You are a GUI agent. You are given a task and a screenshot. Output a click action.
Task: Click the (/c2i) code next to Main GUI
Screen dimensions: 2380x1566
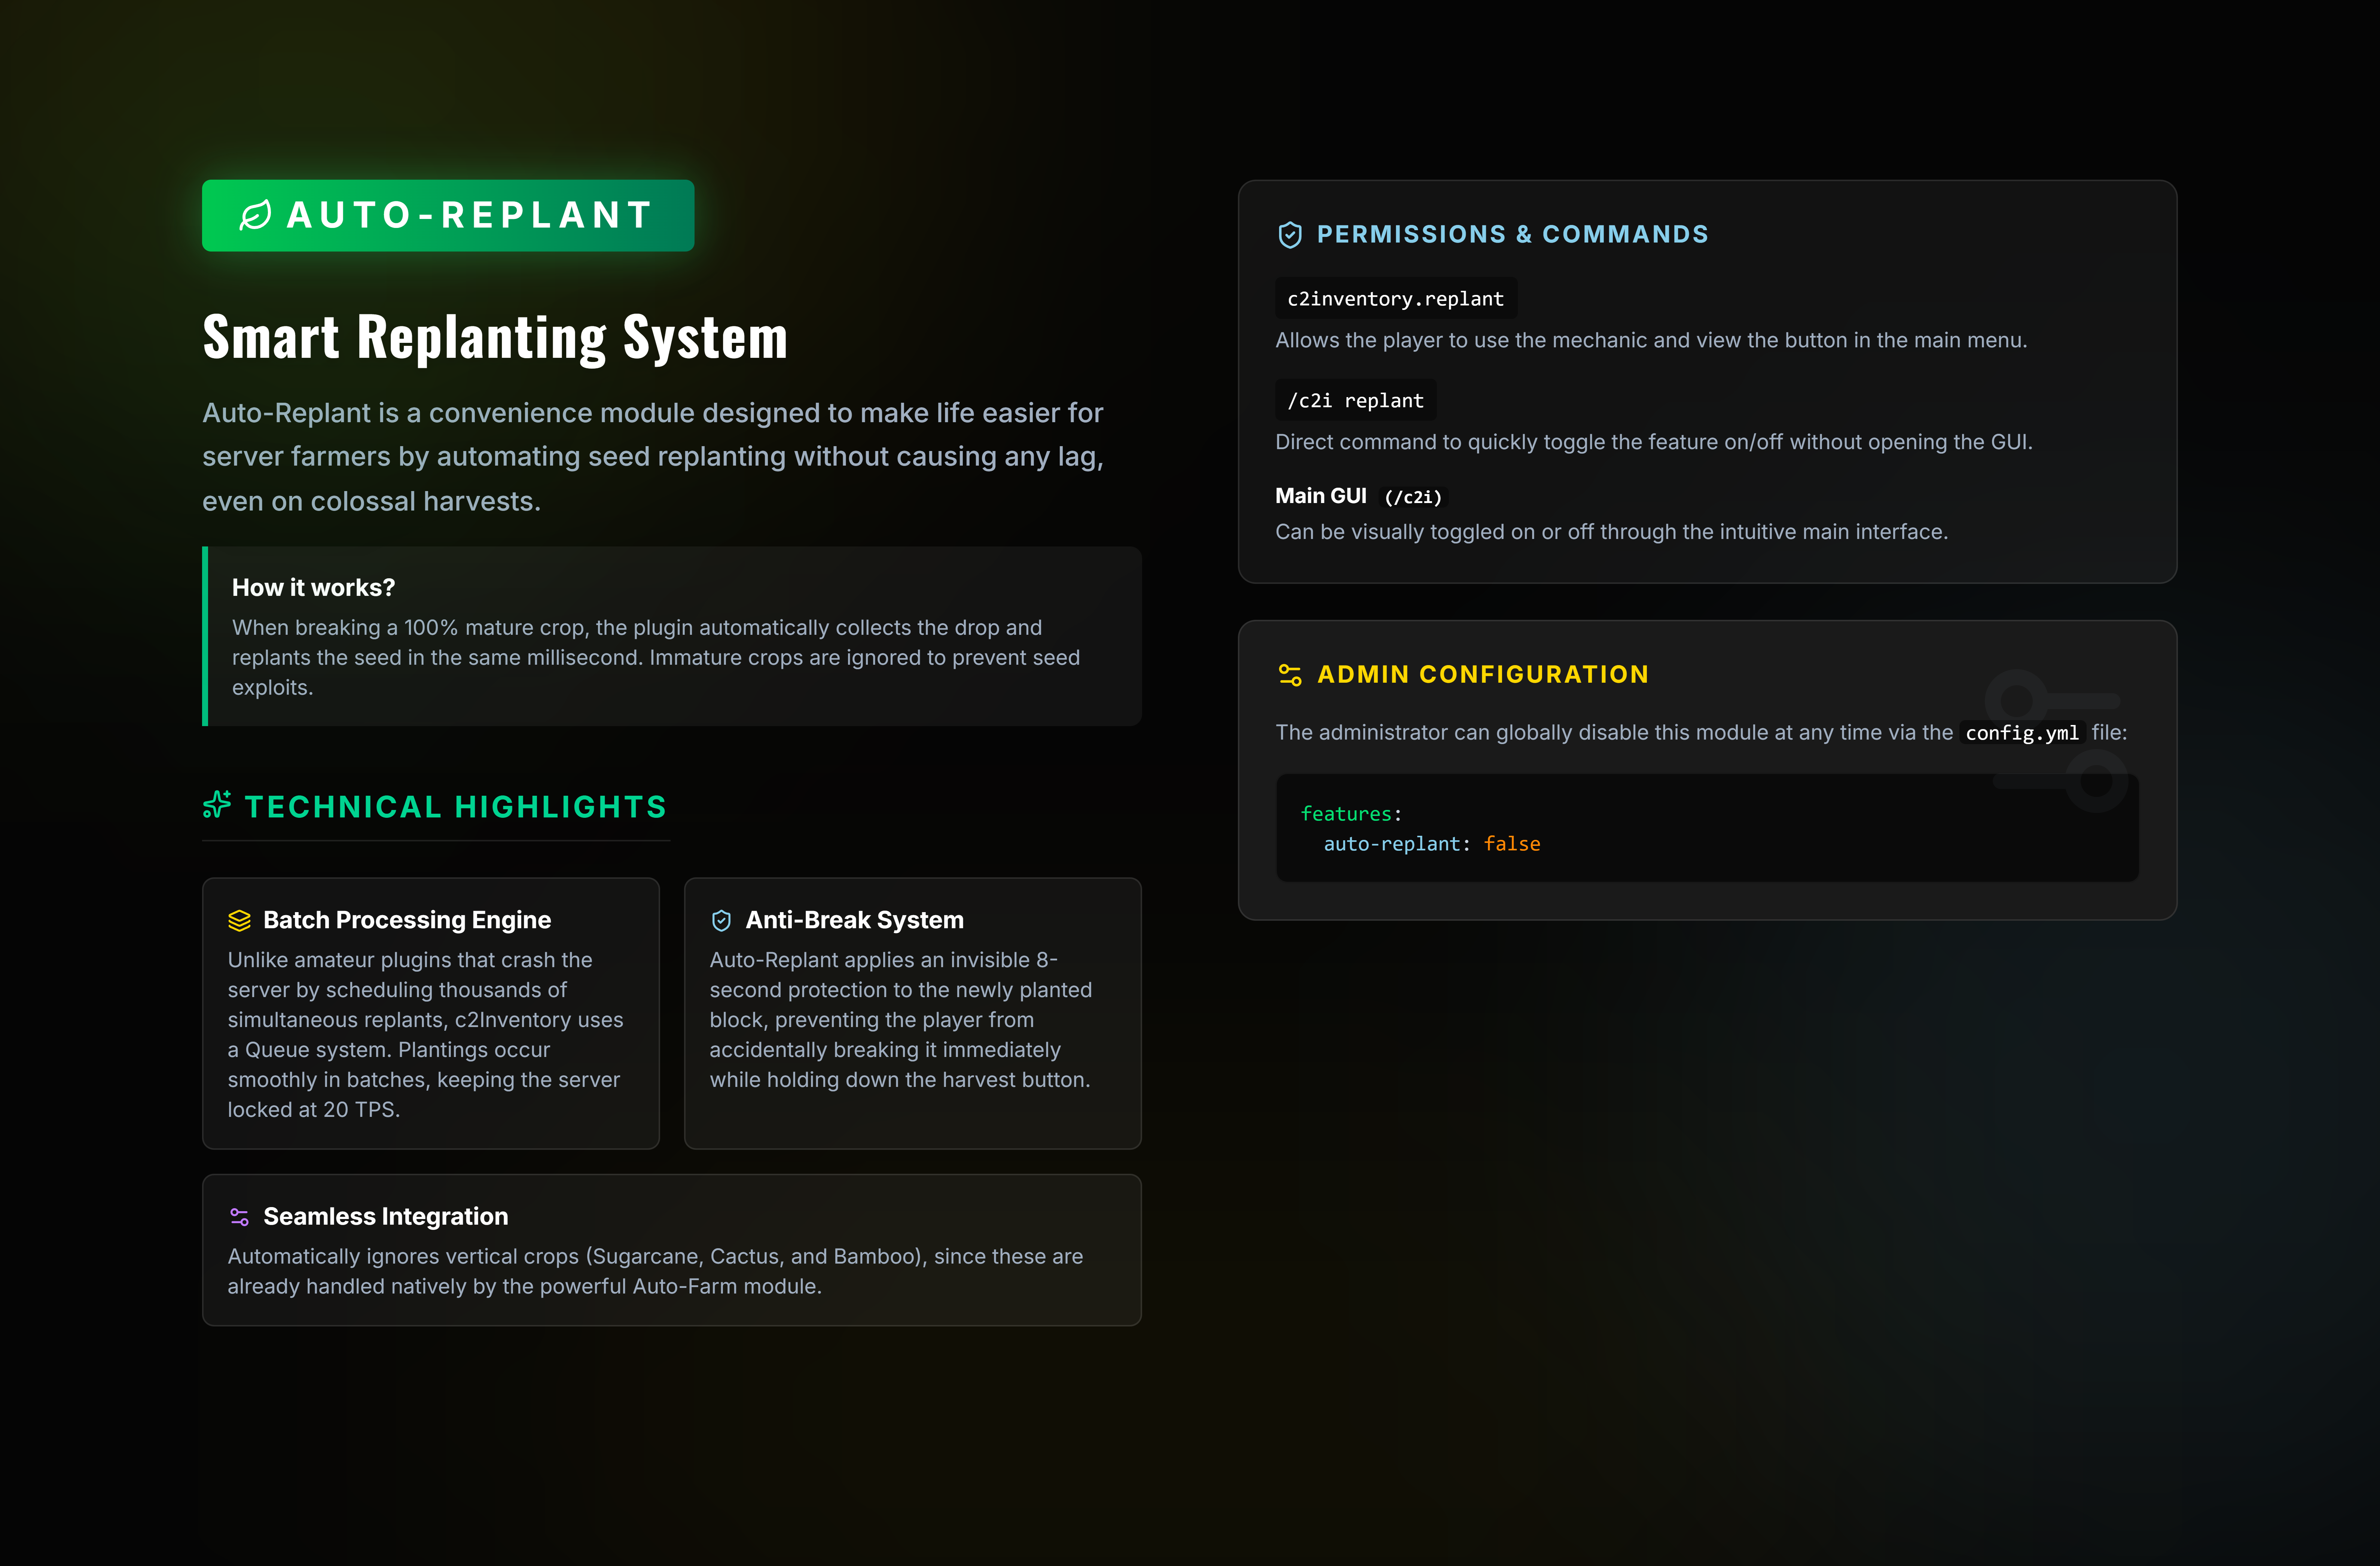(x=1413, y=497)
